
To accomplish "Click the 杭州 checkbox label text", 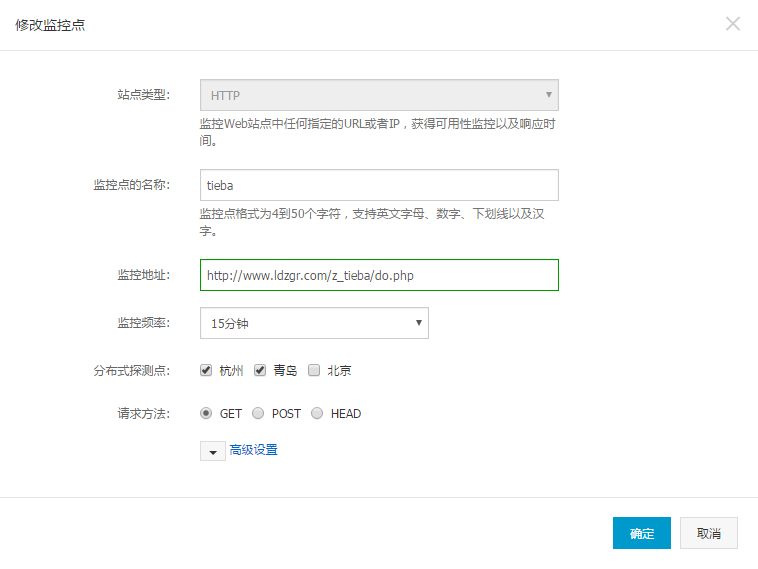I will tap(231, 371).
